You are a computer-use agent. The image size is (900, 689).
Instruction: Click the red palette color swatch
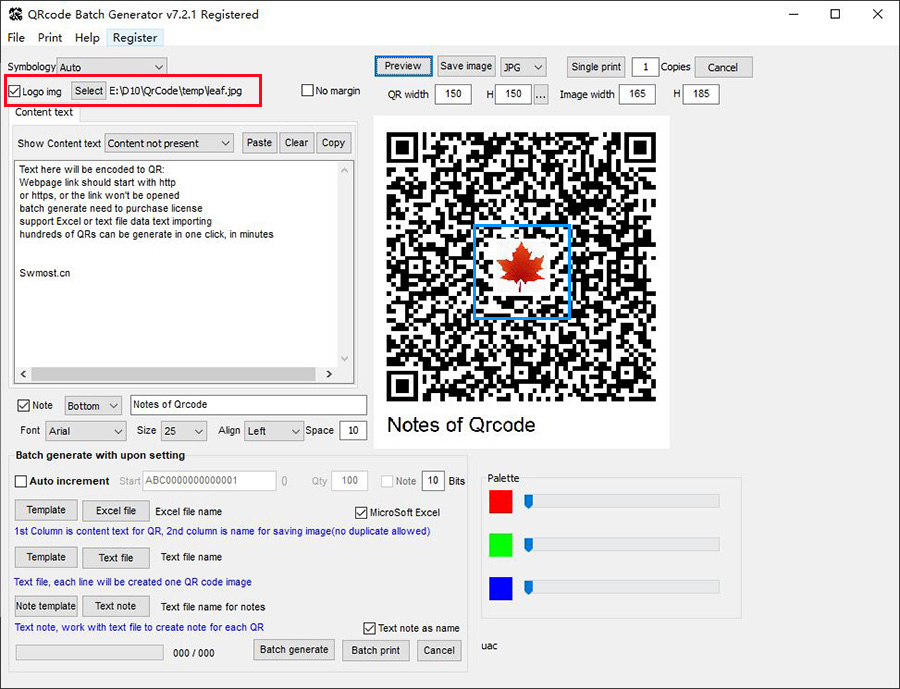pos(501,502)
